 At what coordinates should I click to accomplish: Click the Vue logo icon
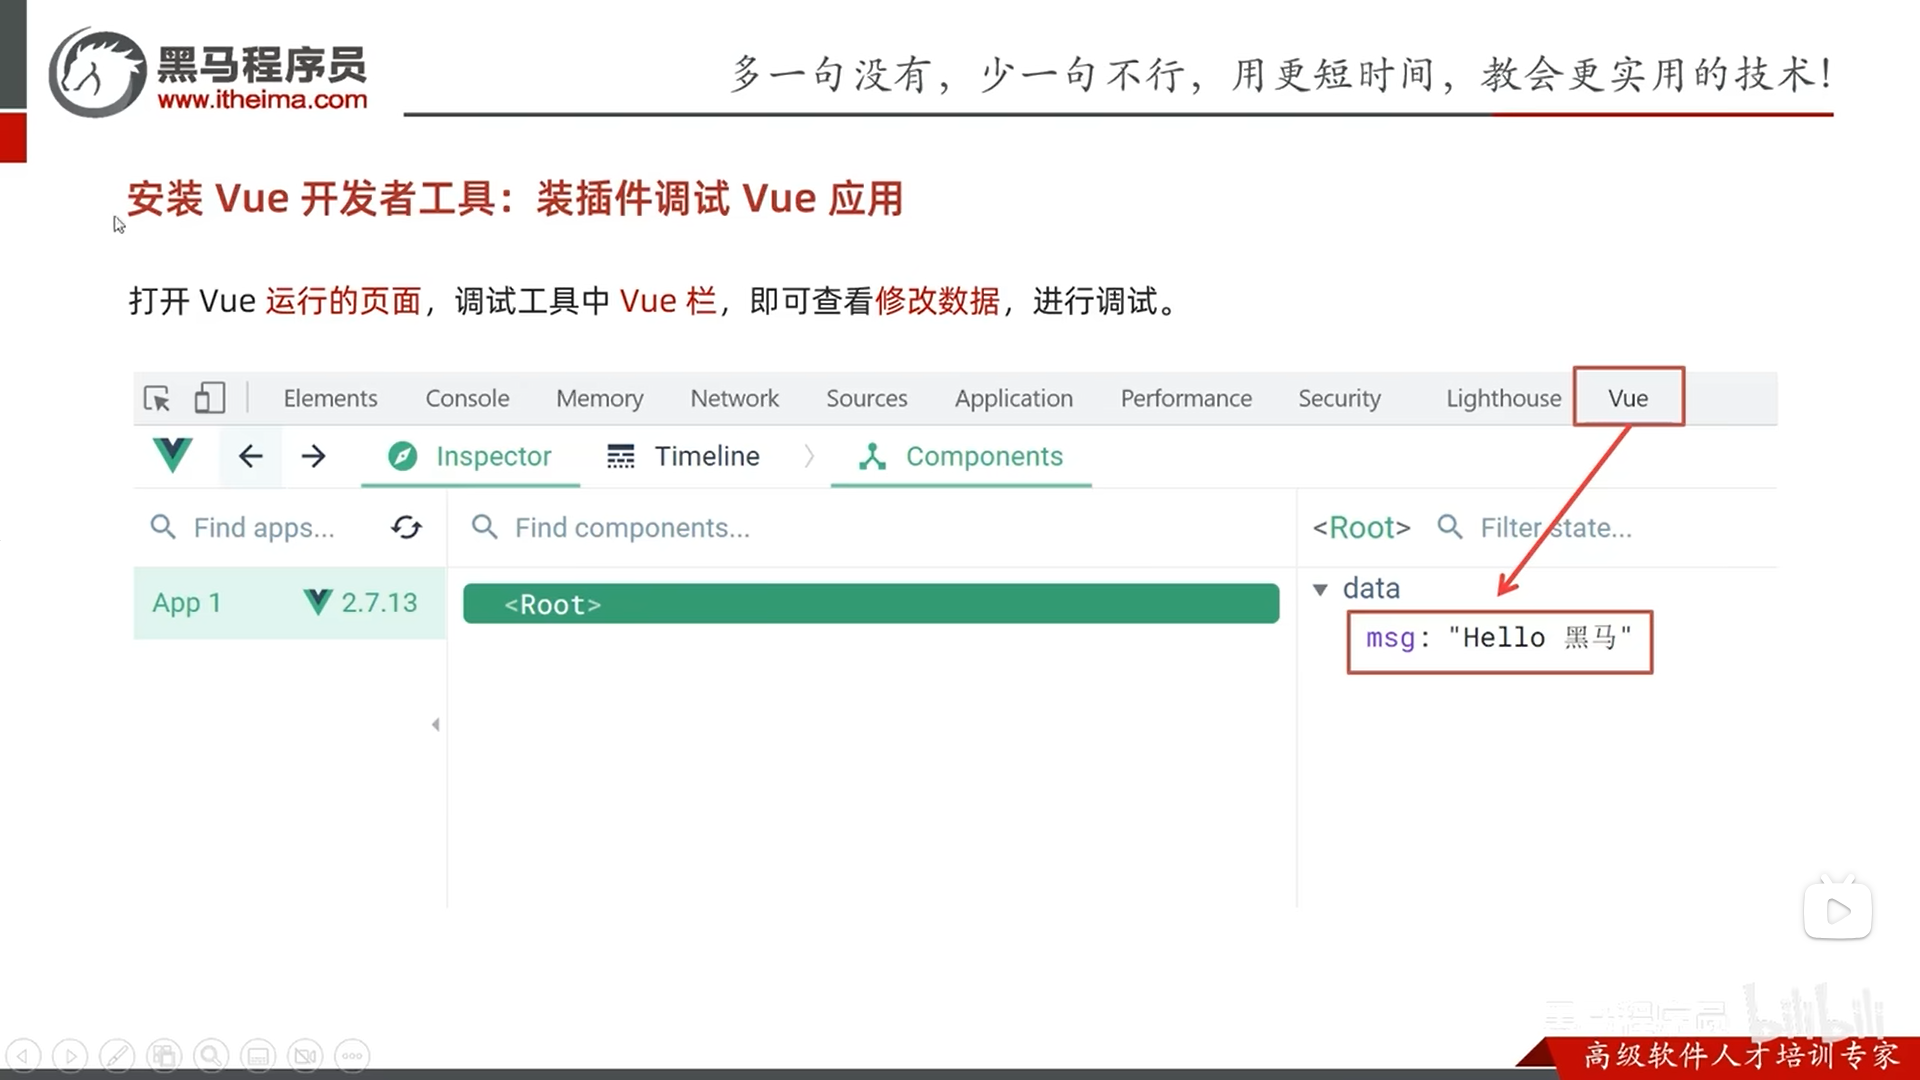[x=172, y=455]
